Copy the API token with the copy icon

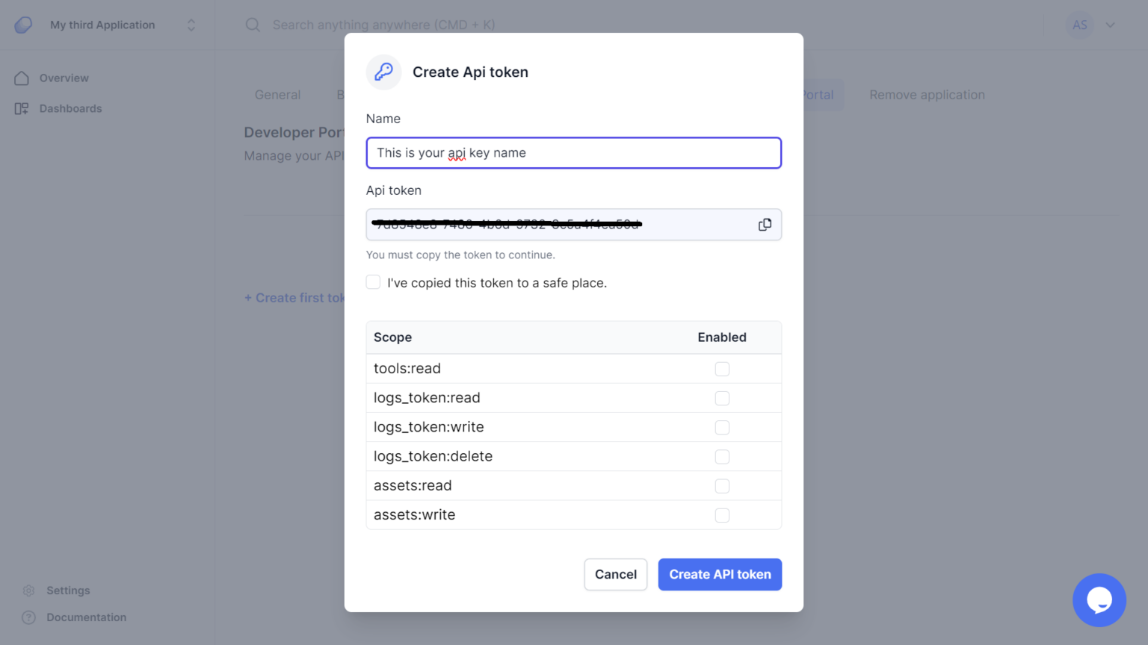click(765, 225)
